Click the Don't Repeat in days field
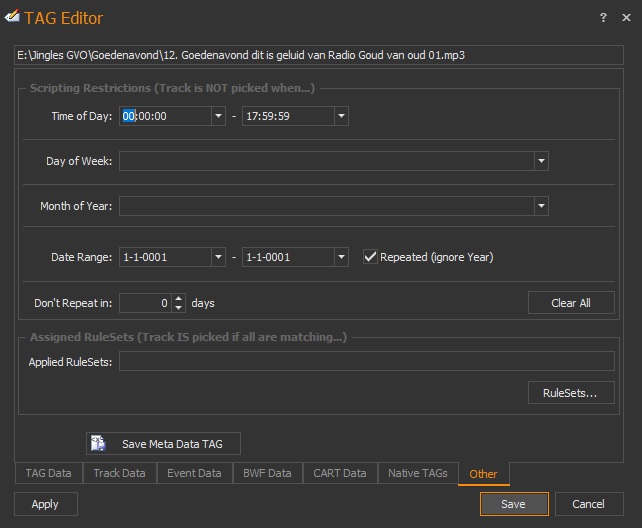This screenshot has width=642, height=528. (145, 303)
